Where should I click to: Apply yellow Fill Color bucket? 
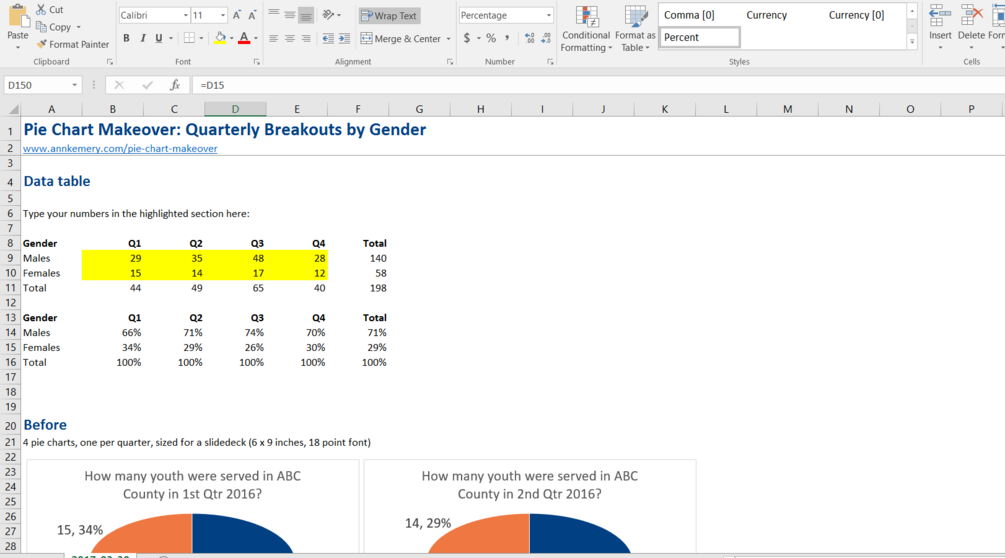[x=220, y=38]
